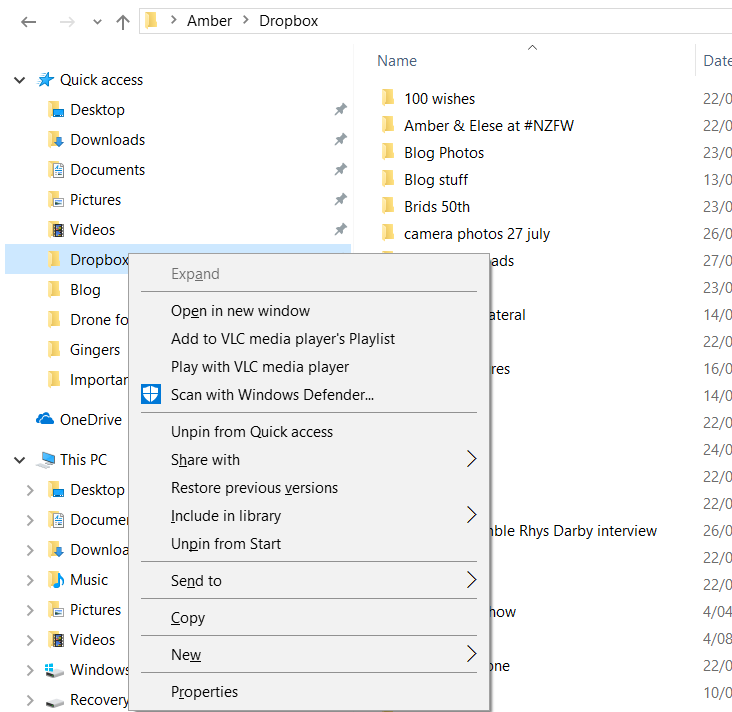This screenshot has height=712, width=732.
Task: Sort by the Name column header
Action: [x=397, y=61]
